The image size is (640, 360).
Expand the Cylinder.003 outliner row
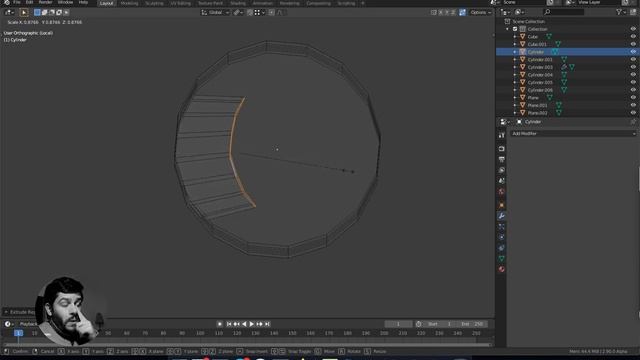point(515,67)
